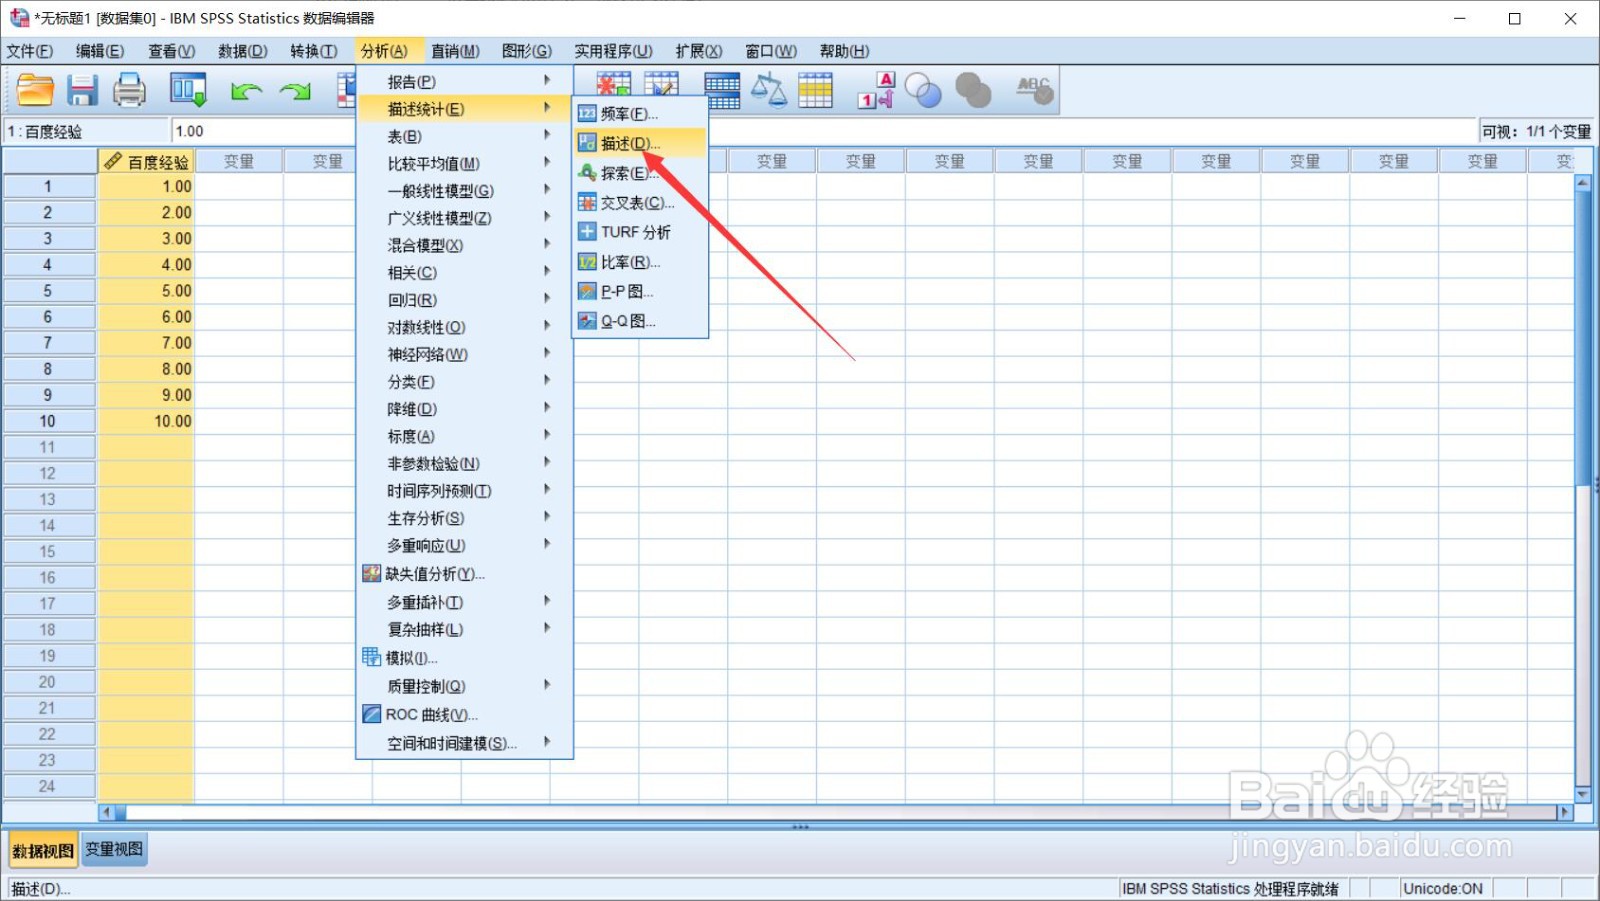Click the Show All Variables gray circles icon

click(x=973, y=91)
